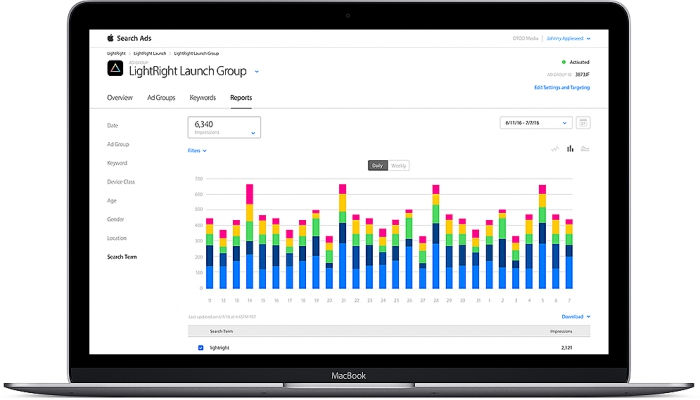The image size is (700, 400).
Task: Click the chart bar for day 21
Action: (342, 236)
